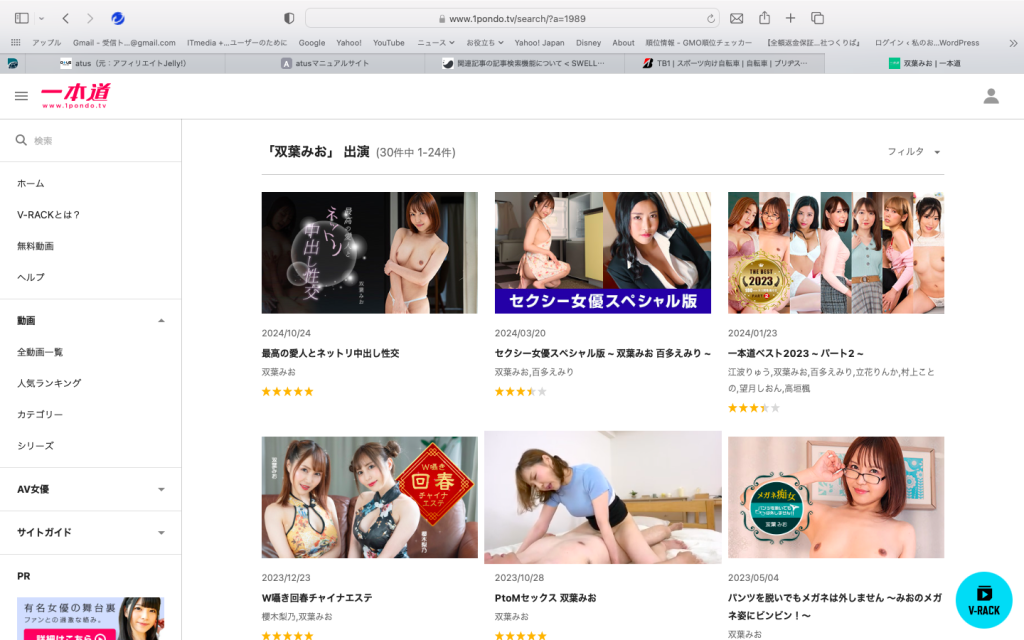
Task: Click the floating V-RACK button
Action: pos(984,600)
